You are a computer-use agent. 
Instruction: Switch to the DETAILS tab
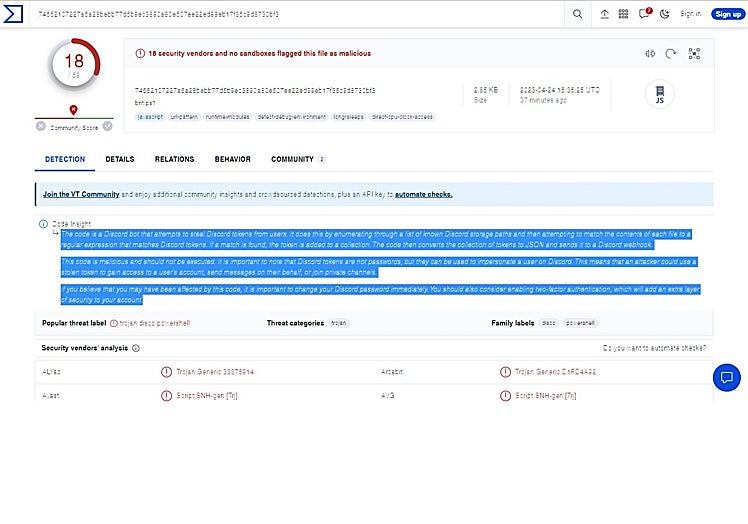pyautogui.click(x=120, y=159)
